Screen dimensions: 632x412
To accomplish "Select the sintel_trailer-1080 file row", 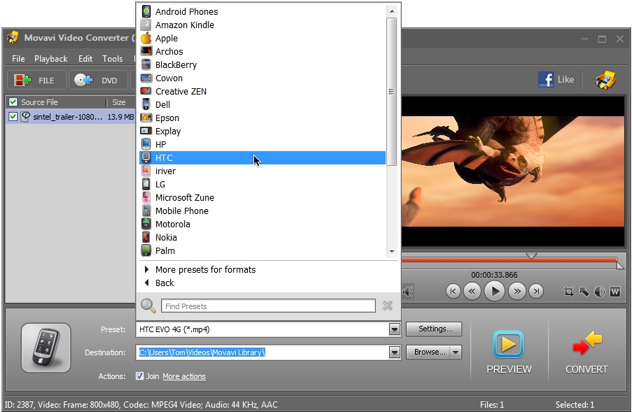I will click(71, 117).
